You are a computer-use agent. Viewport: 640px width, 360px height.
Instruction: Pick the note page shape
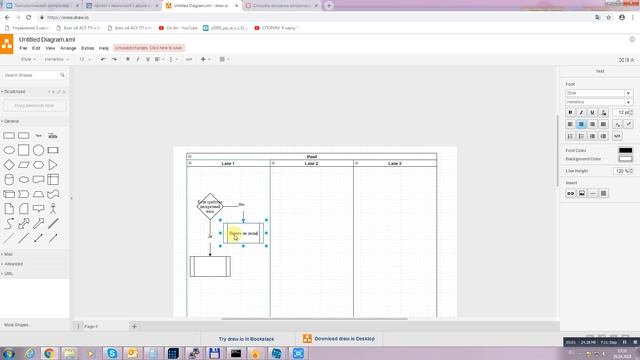pos(9,209)
